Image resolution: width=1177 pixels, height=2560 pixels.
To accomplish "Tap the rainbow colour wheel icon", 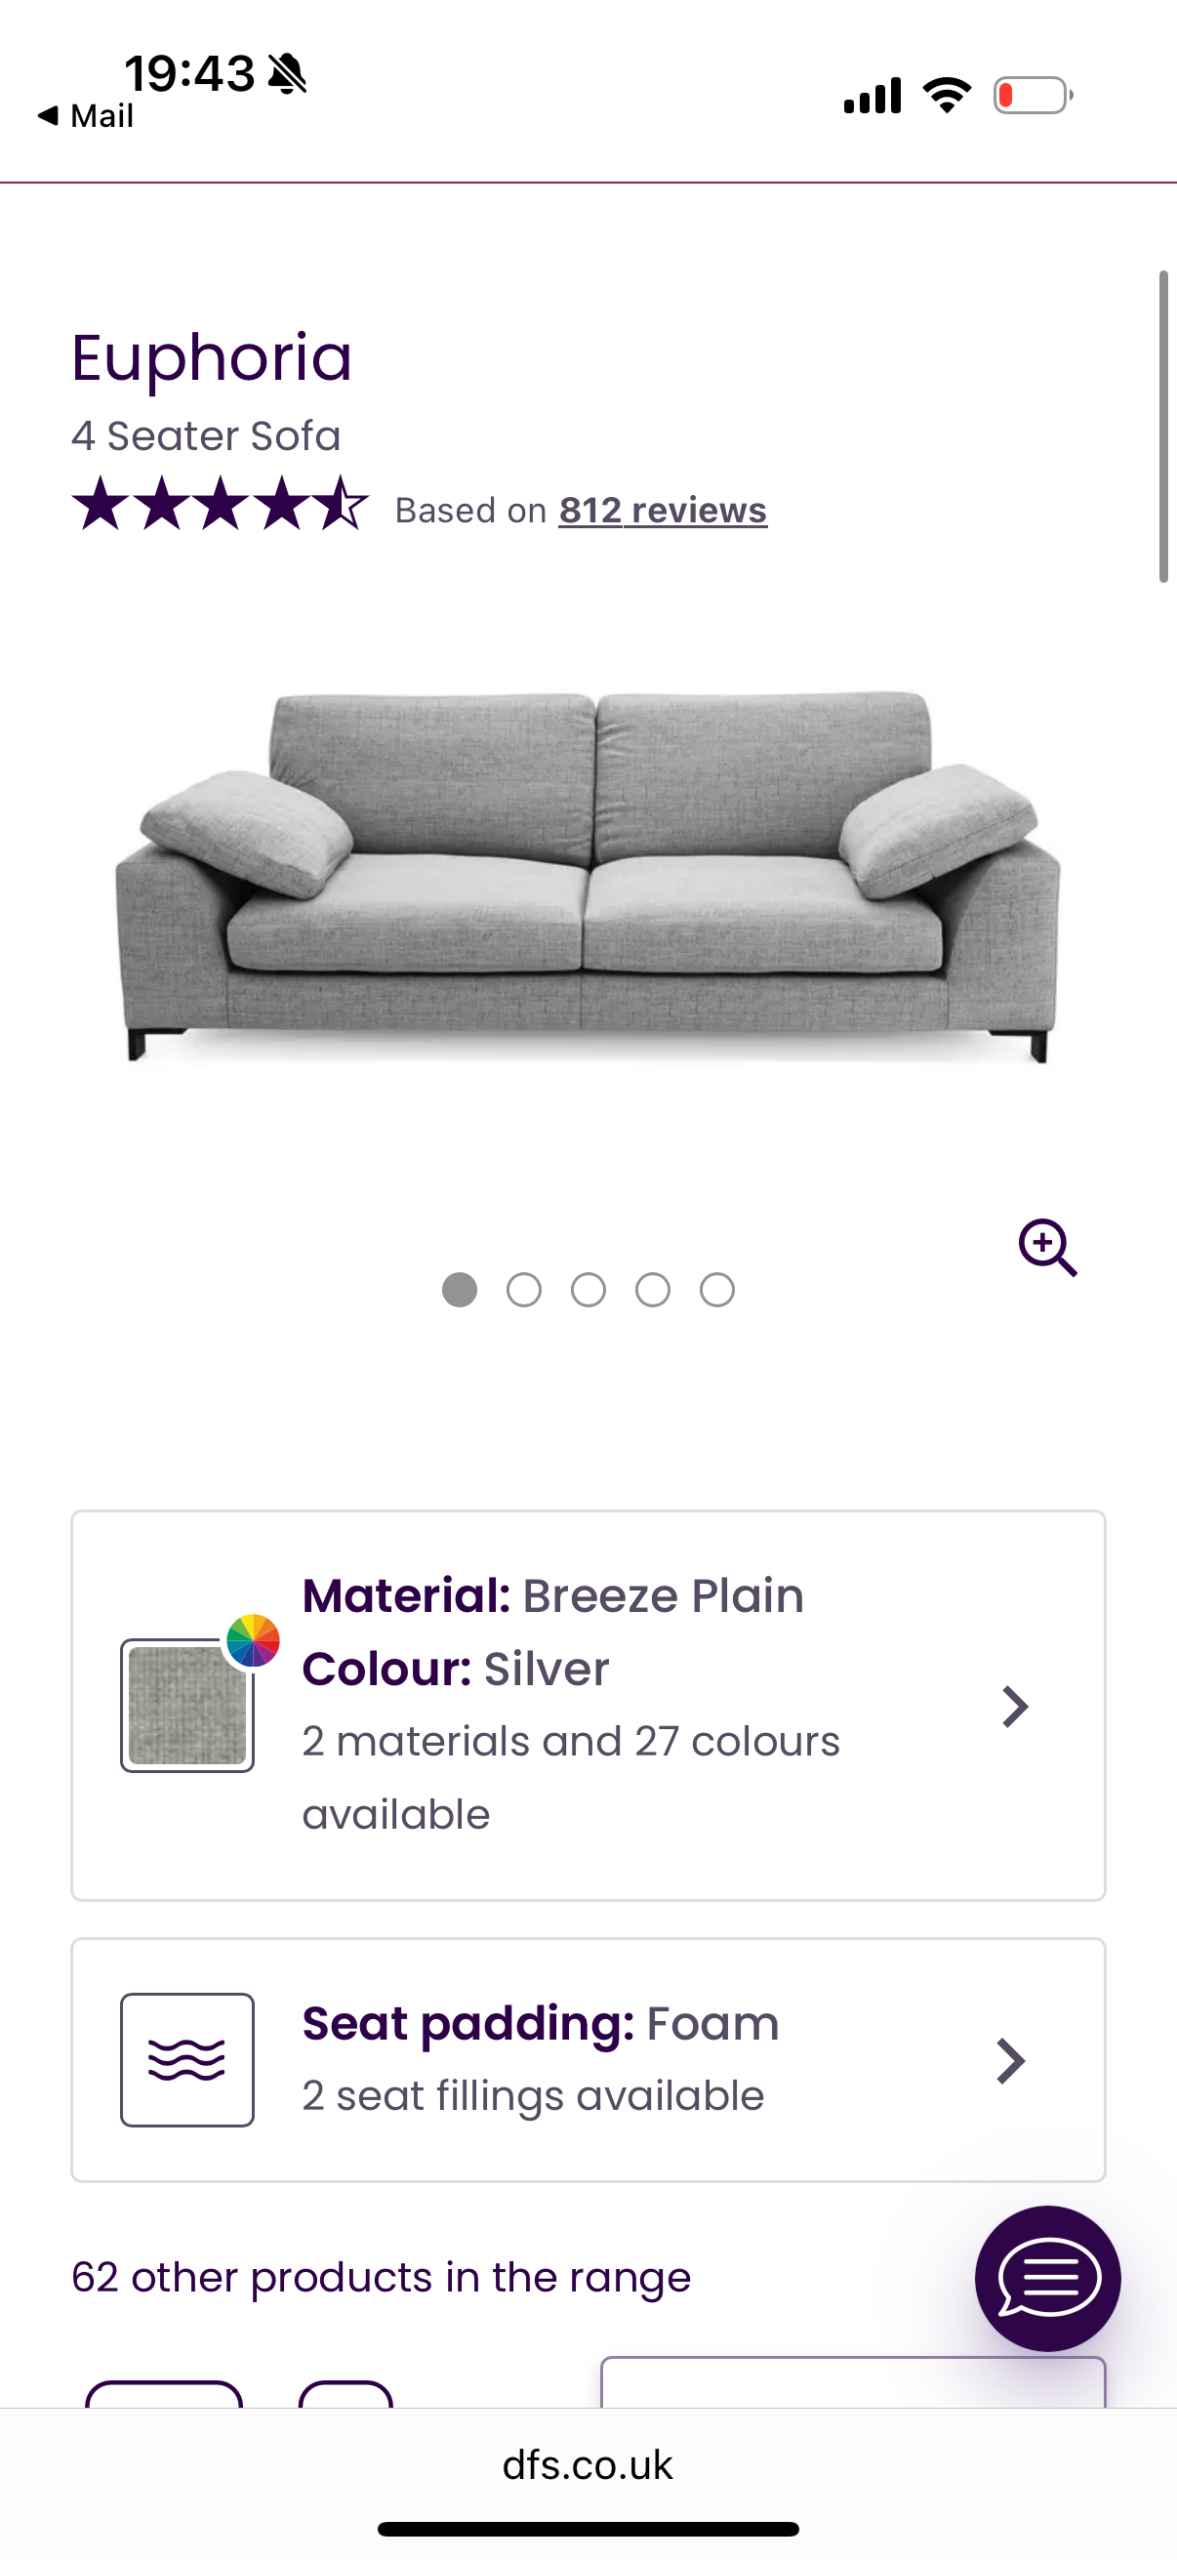I will click(x=253, y=1640).
